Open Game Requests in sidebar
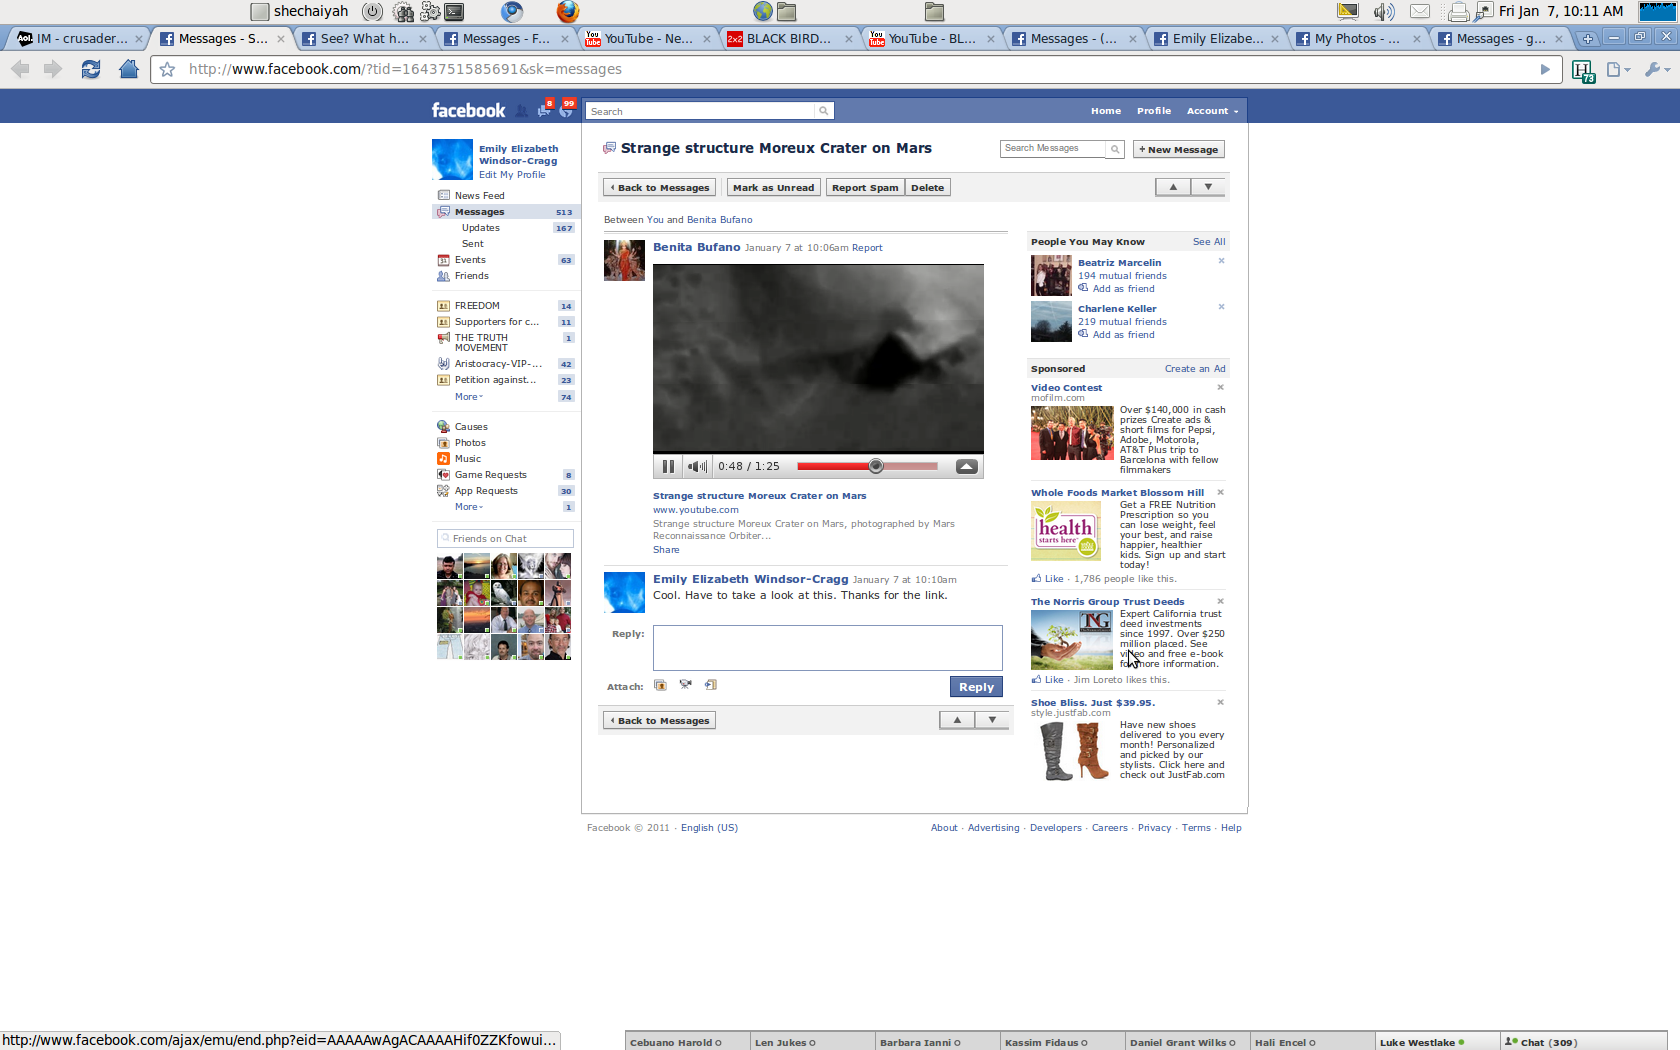The width and height of the screenshot is (1680, 1050). (x=490, y=475)
